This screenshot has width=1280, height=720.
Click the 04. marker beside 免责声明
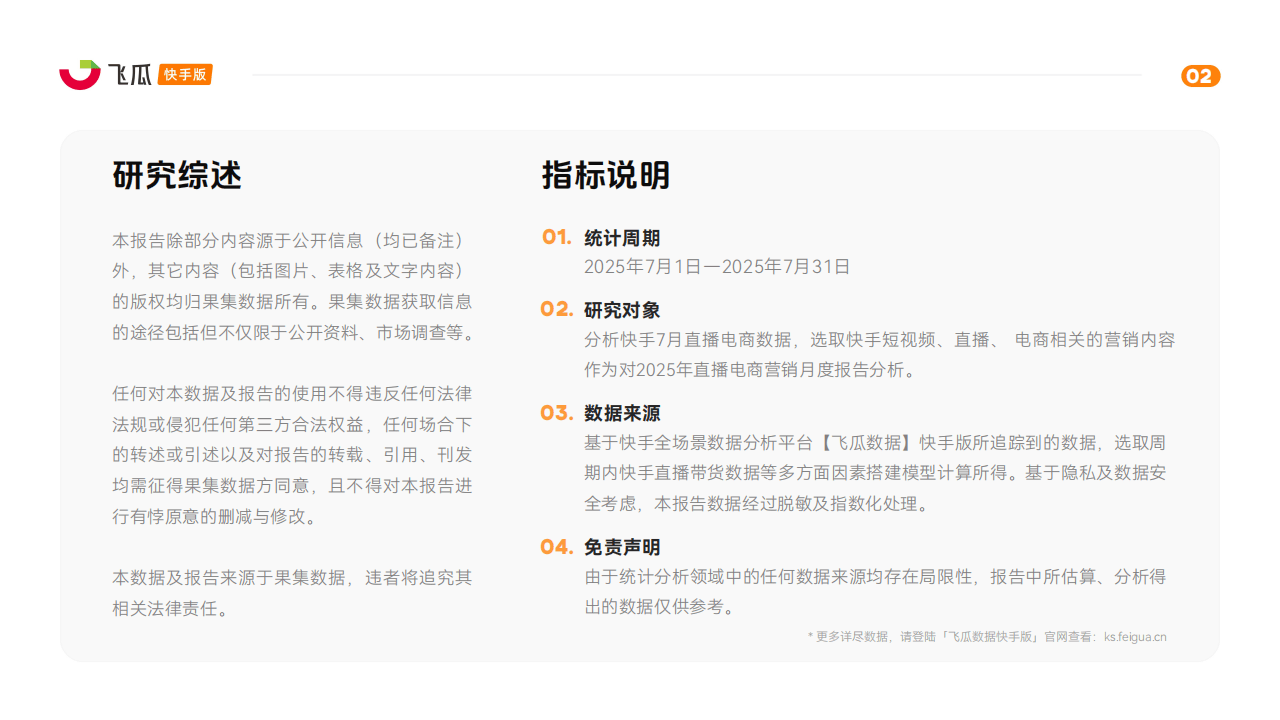[556, 547]
